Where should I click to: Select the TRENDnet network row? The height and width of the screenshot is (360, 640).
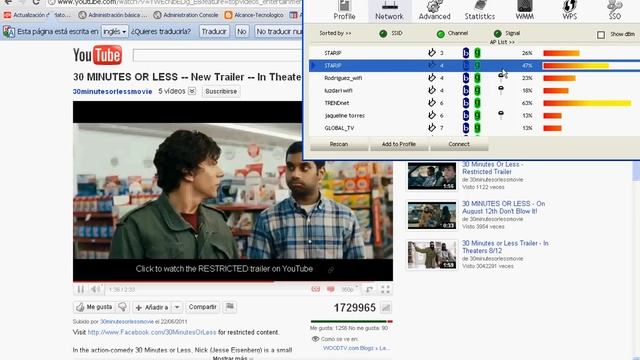click(473, 103)
